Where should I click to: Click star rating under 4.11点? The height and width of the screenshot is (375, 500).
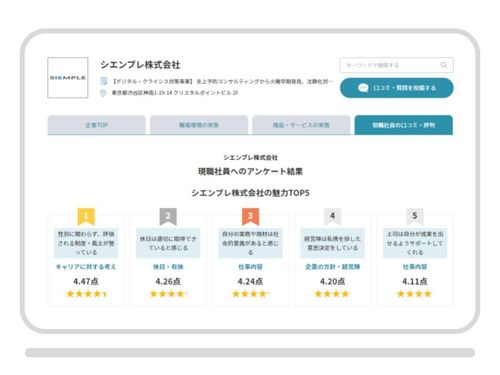(x=415, y=294)
